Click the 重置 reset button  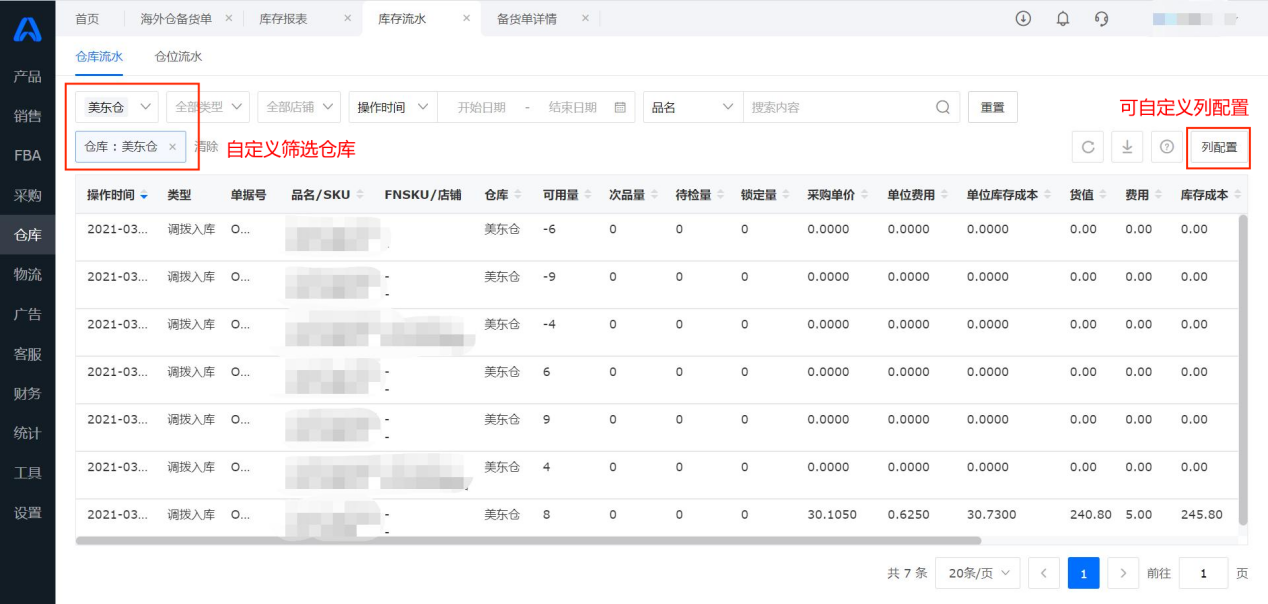(993, 107)
